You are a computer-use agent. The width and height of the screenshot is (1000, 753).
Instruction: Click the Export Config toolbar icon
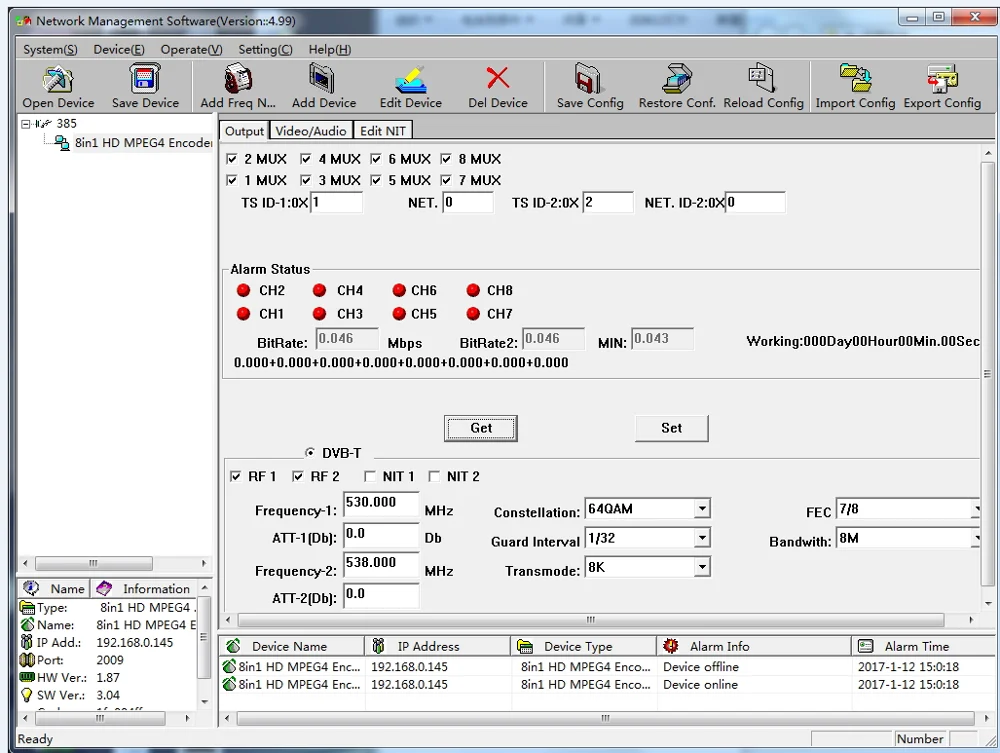pos(942,79)
